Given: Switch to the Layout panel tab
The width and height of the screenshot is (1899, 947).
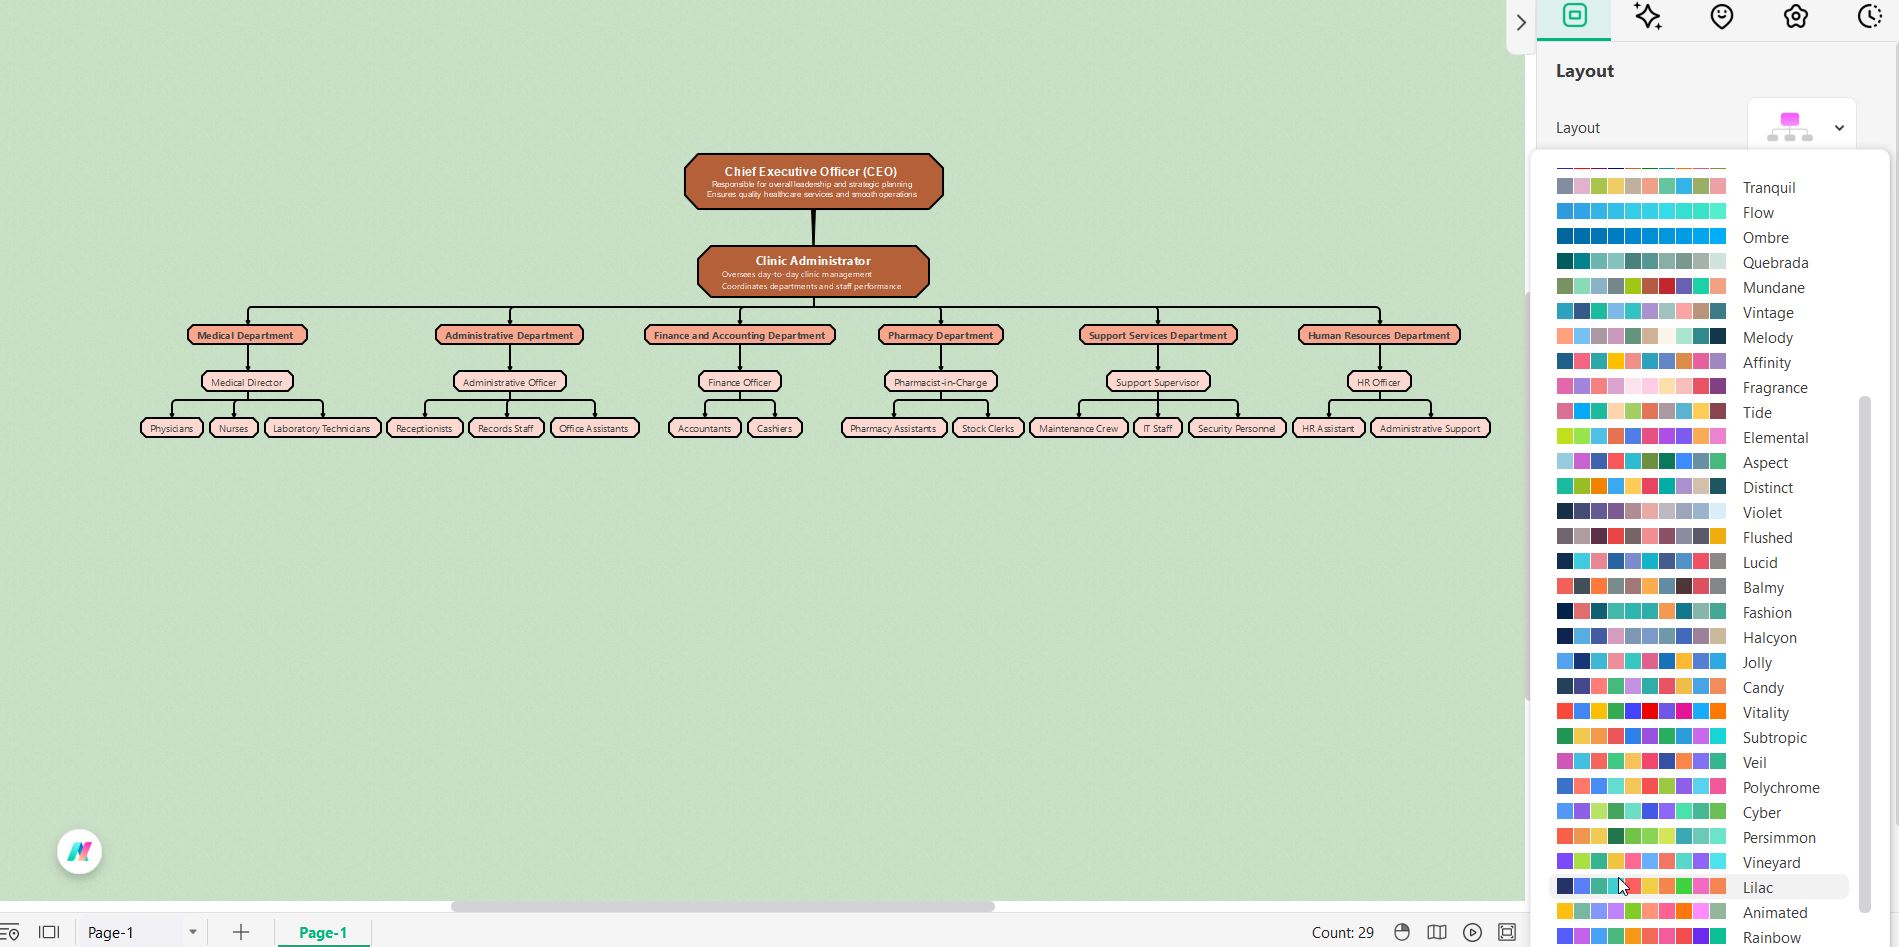Looking at the screenshot, I should [x=1573, y=17].
